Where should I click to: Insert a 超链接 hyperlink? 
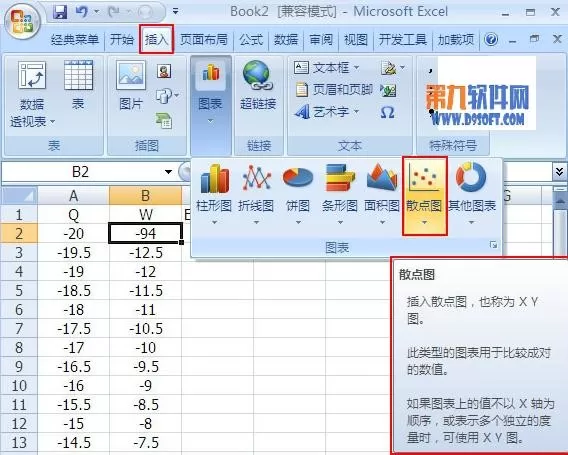click(258, 85)
